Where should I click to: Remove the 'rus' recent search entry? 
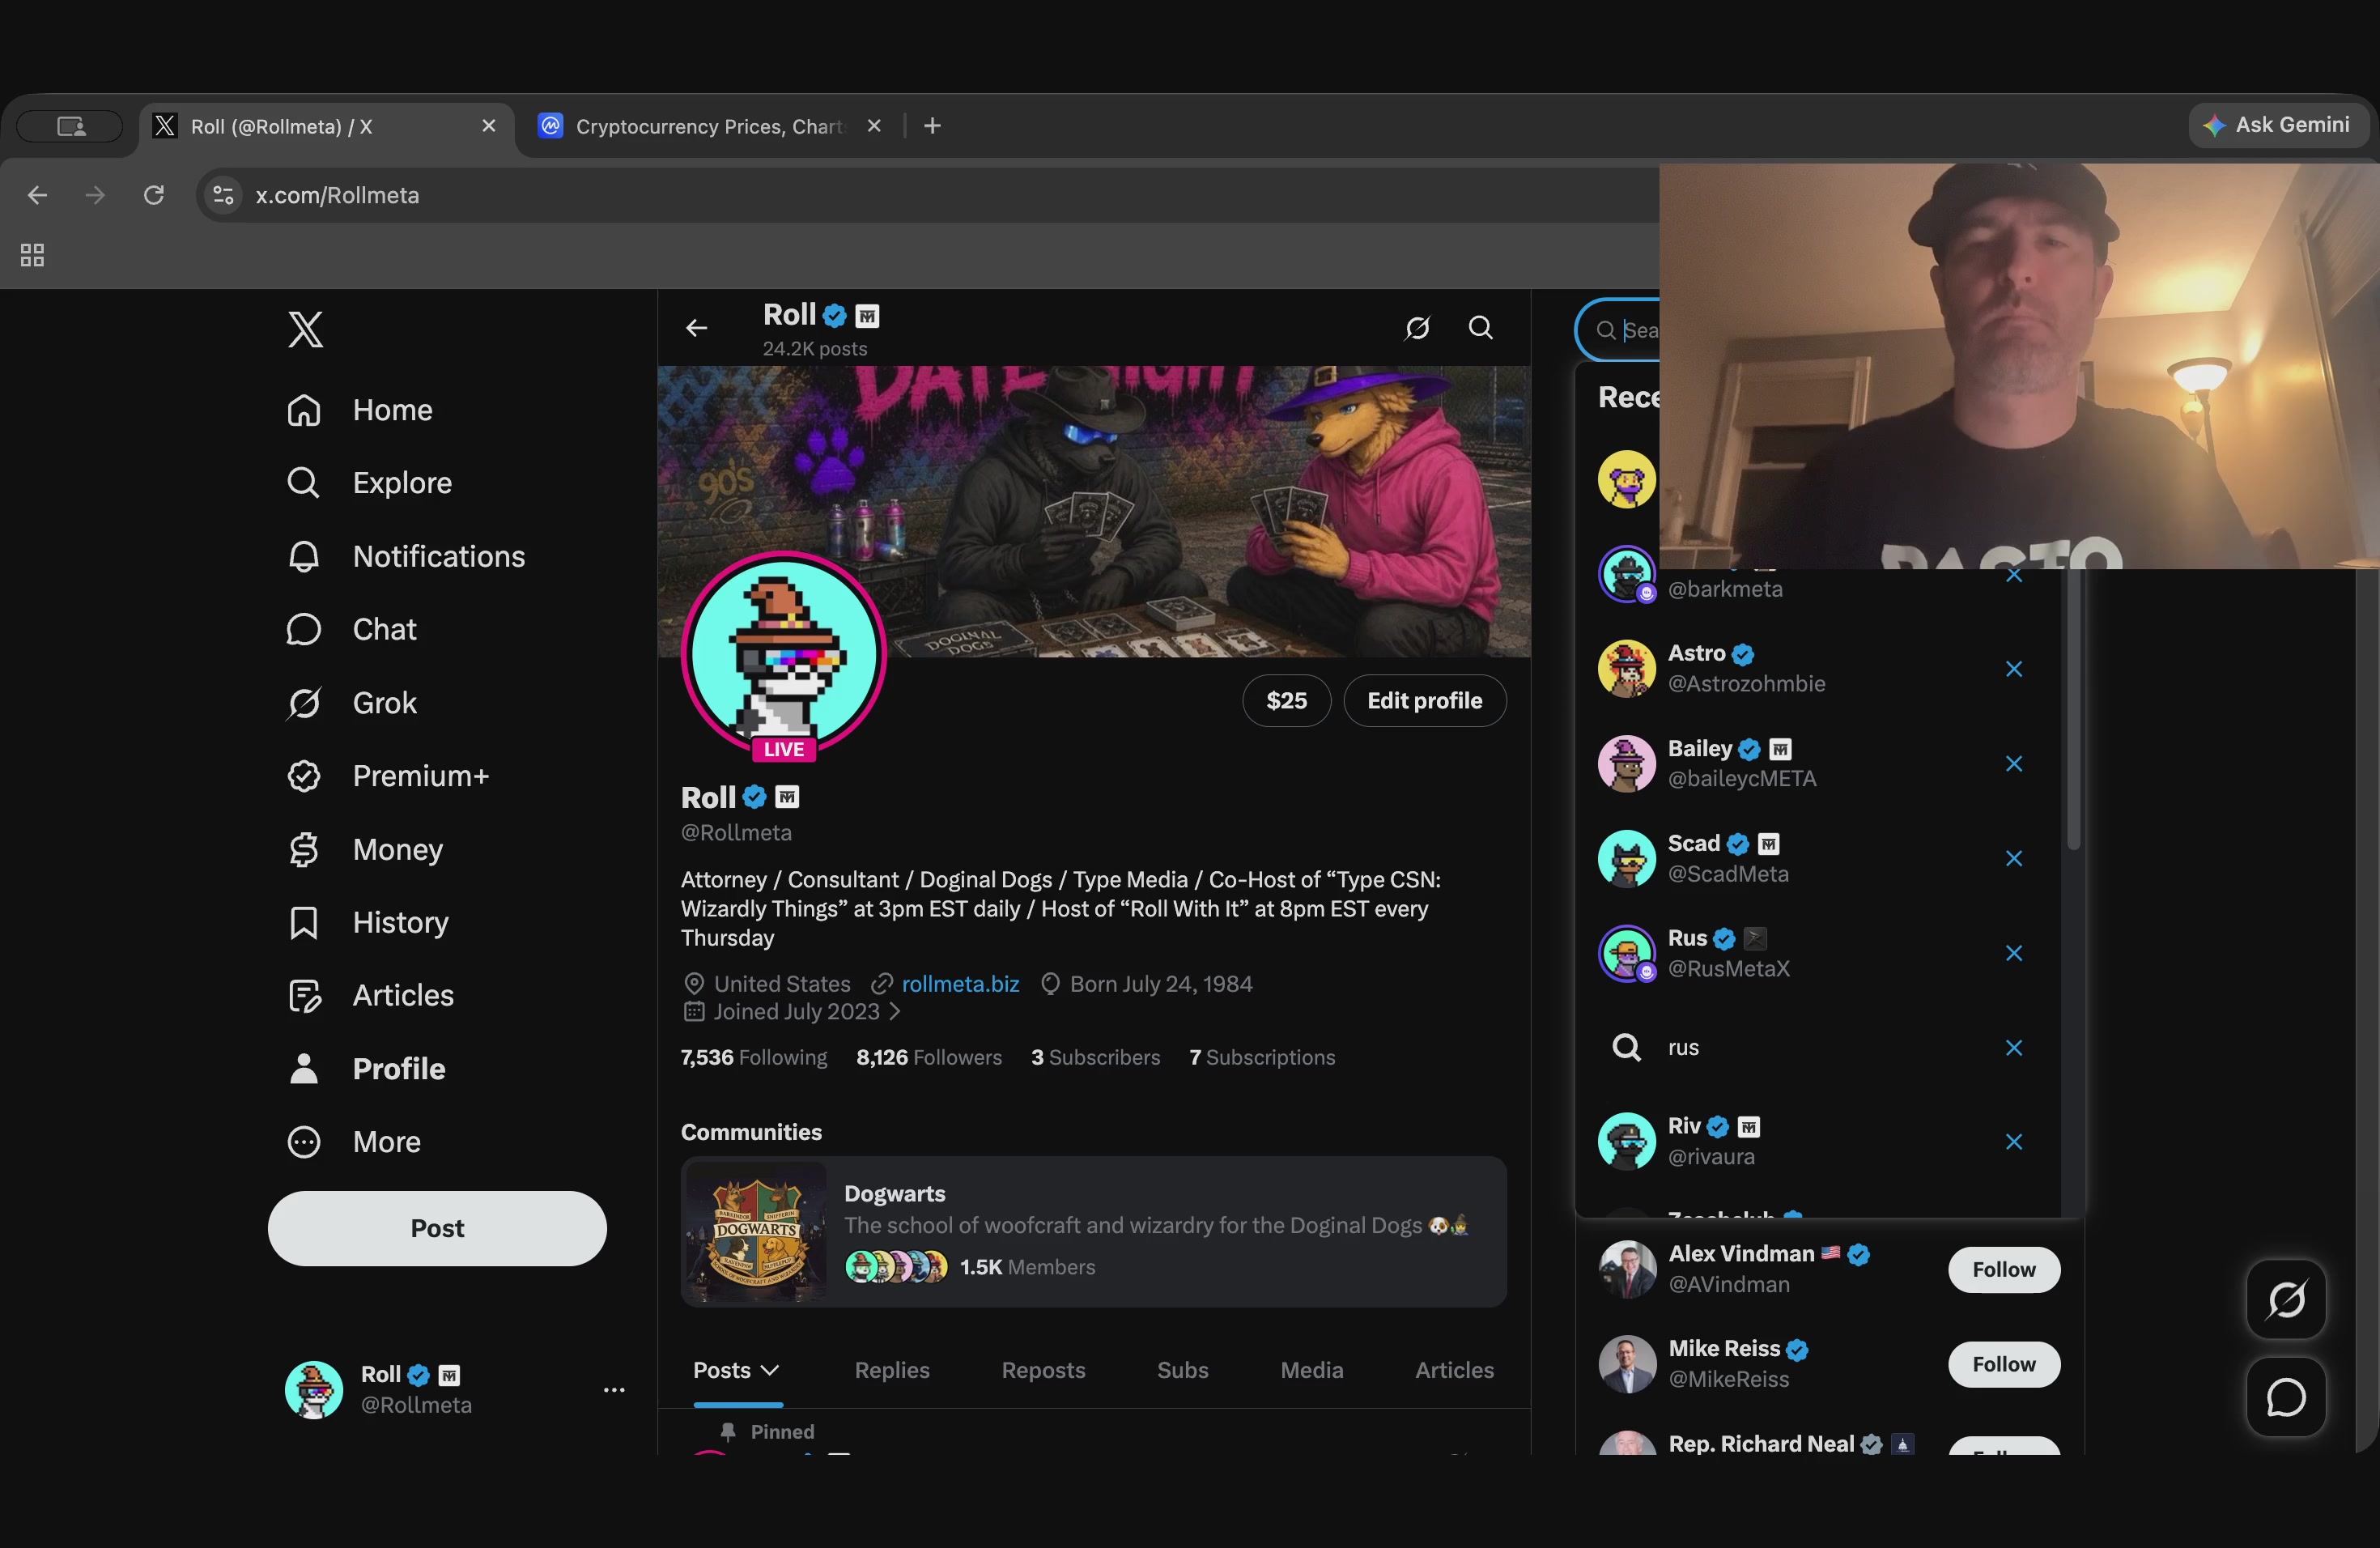click(x=2014, y=1047)
